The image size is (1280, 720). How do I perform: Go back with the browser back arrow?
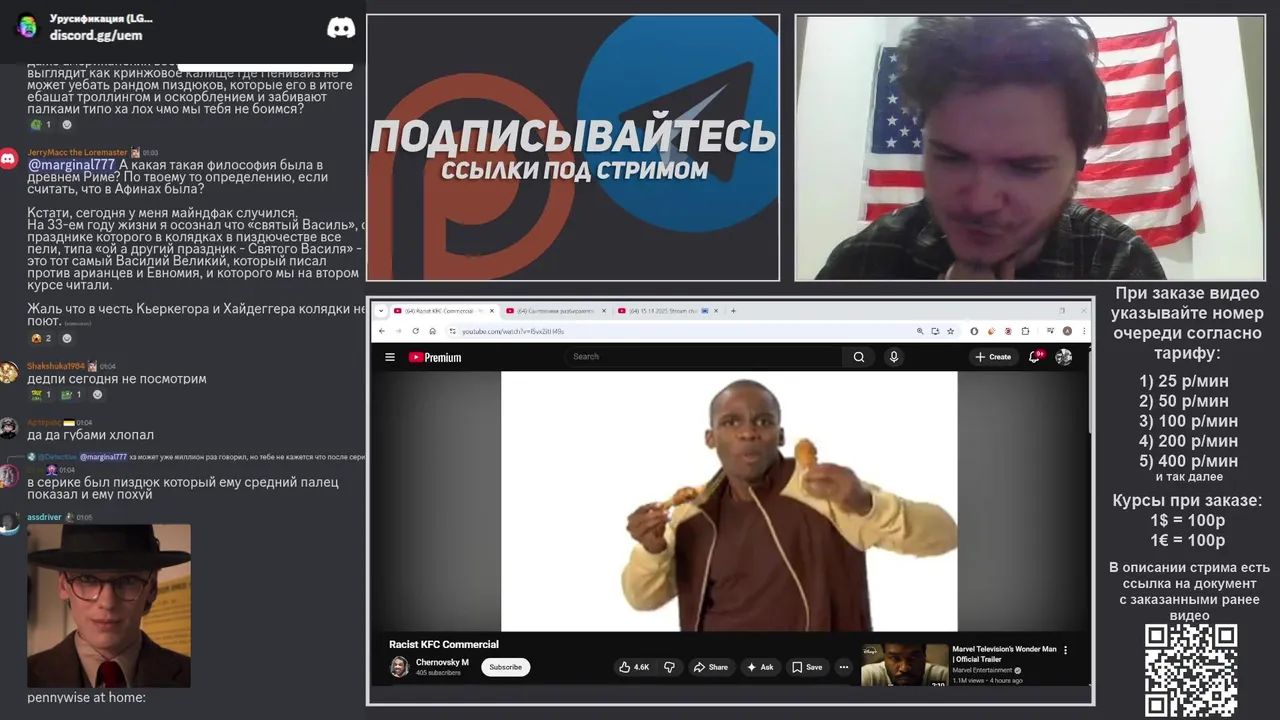point(382,331)
